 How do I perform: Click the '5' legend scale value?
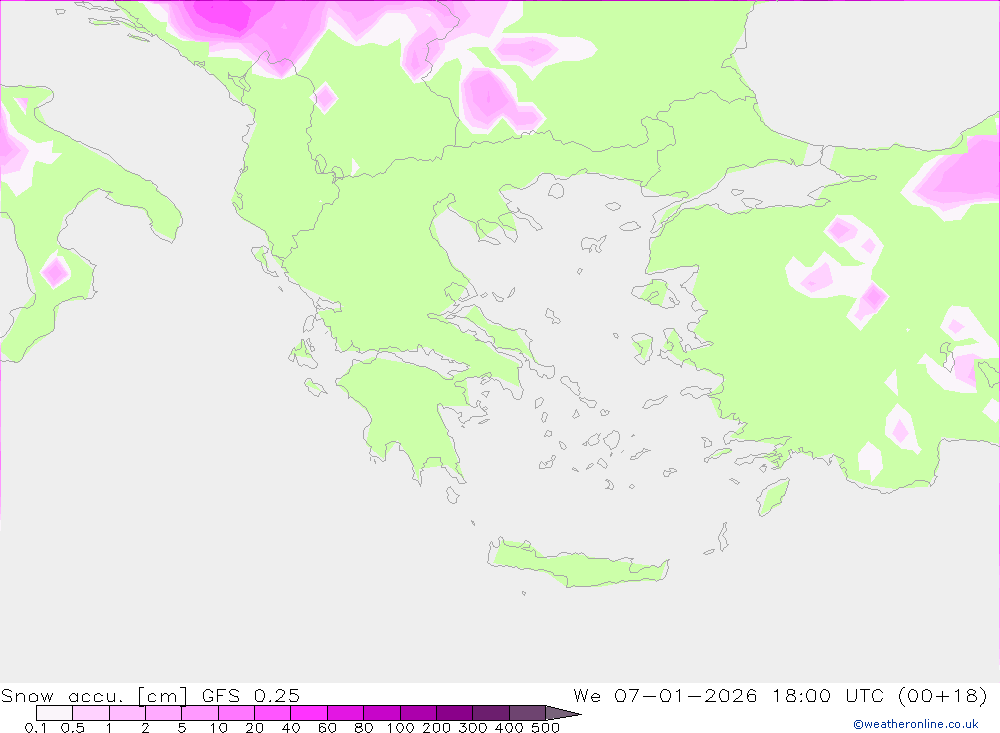pos(182,727)
